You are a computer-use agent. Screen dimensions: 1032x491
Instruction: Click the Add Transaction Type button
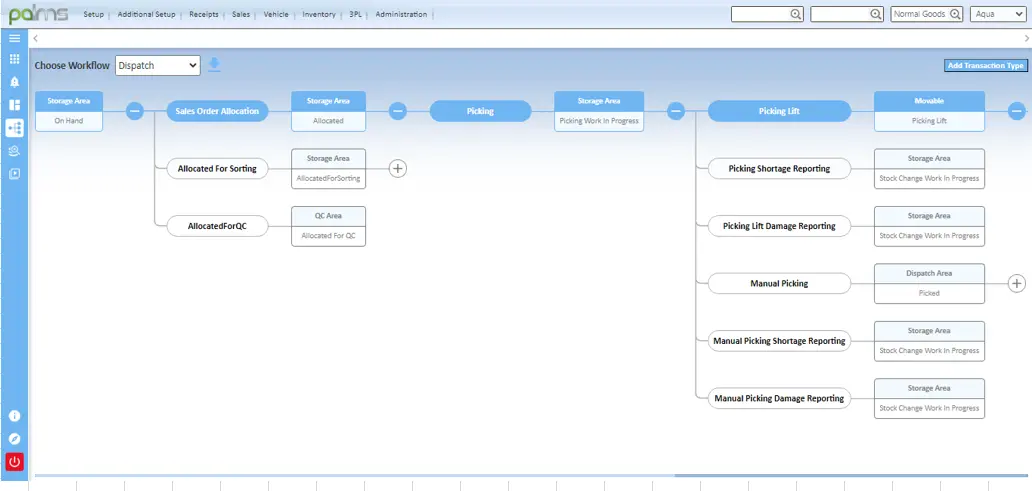coord(985,65)
